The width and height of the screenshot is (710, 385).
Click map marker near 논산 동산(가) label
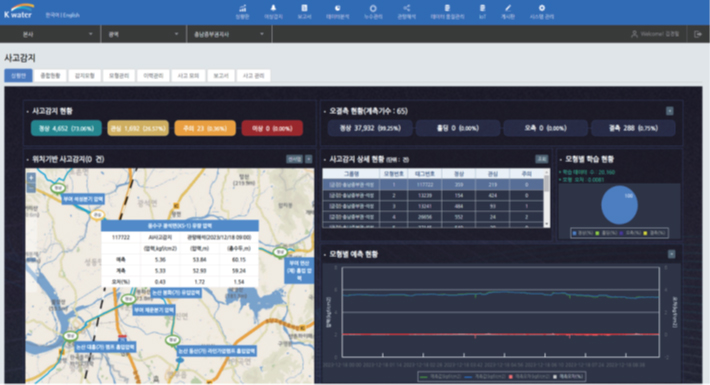click(x=173, y=339)
